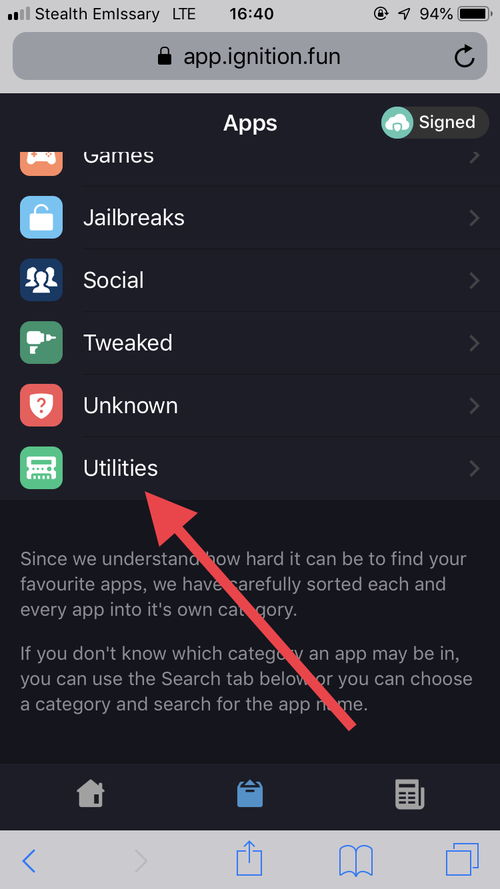Reload the page with refresh icon
Screen dimensions: 500x889
[464, 56]
